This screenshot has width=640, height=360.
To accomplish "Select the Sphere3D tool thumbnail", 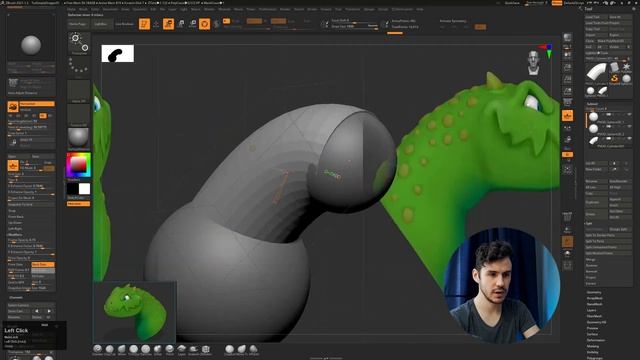I will pos(627,78).
